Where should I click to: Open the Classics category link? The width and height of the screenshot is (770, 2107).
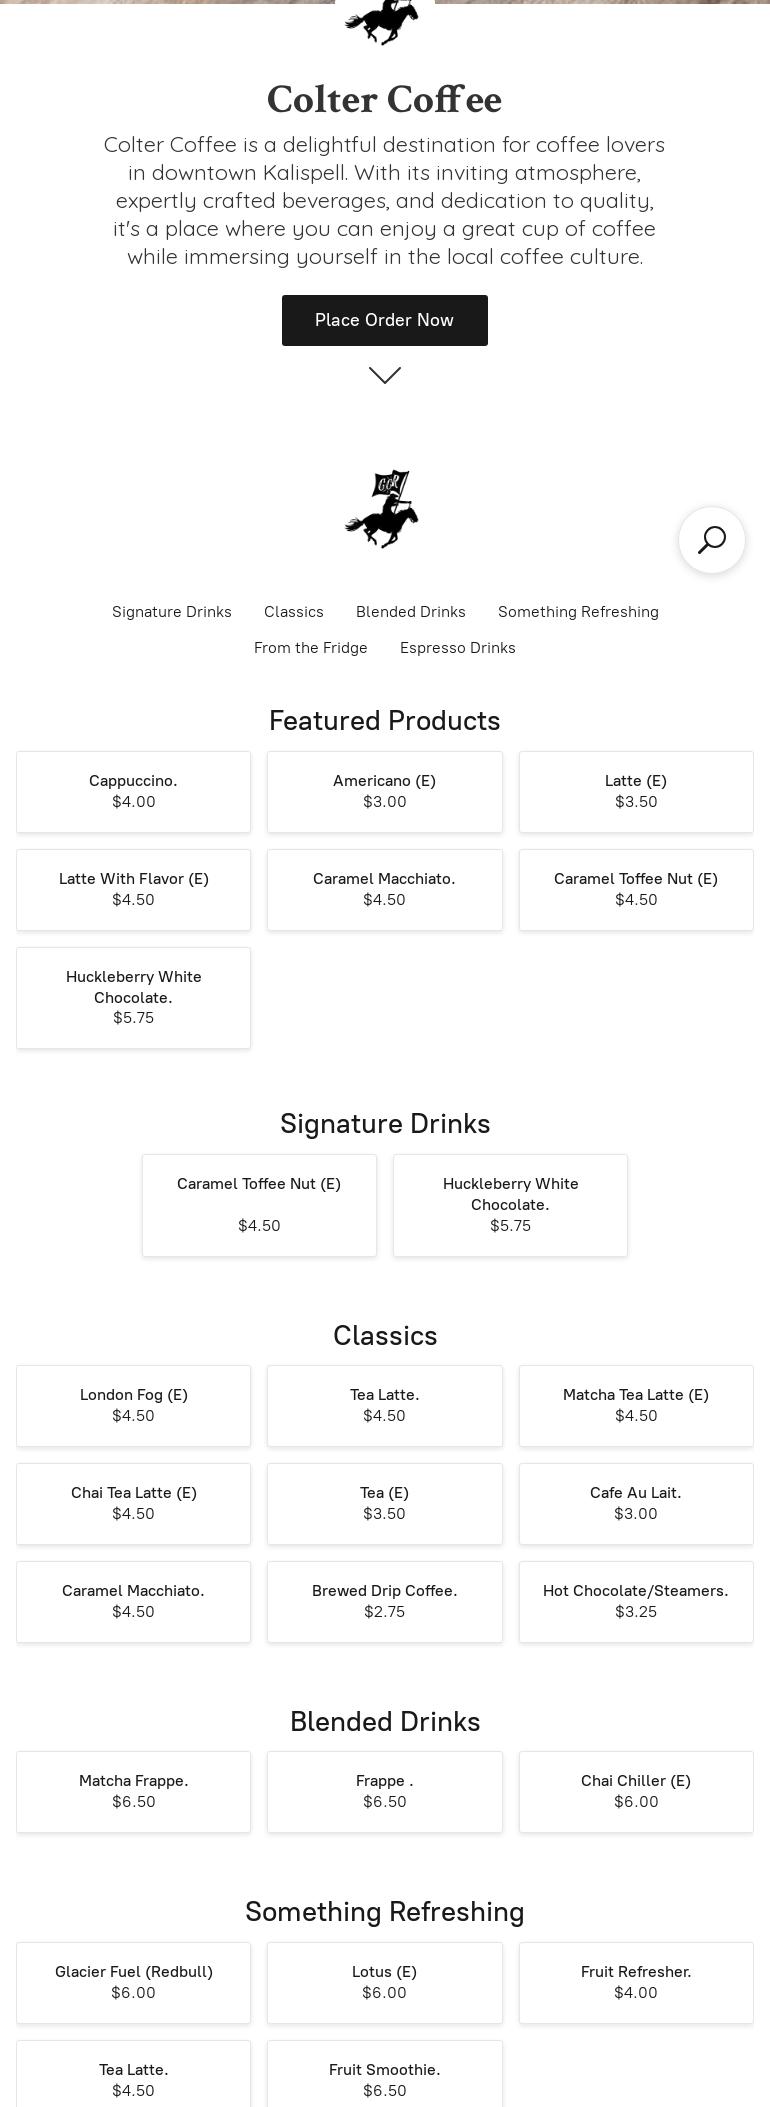pyautogui.click(x=294, y=612)
